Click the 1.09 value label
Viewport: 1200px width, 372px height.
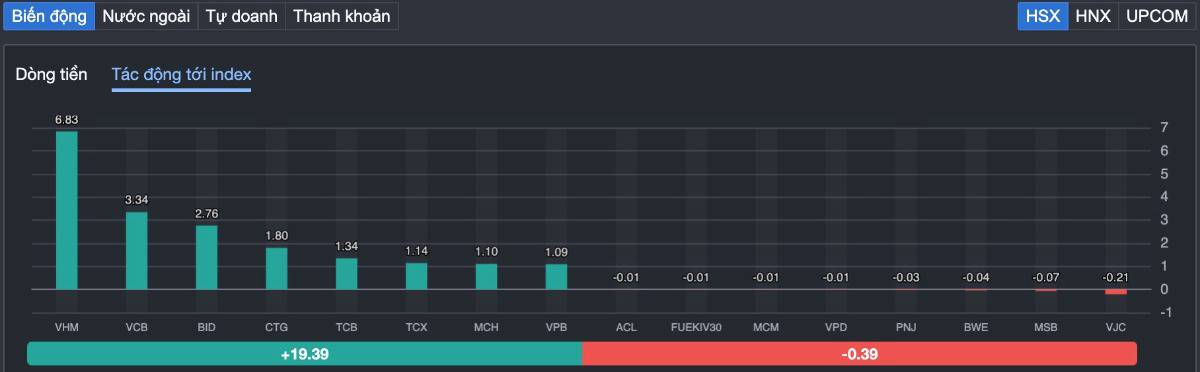[x=556, y=252]
